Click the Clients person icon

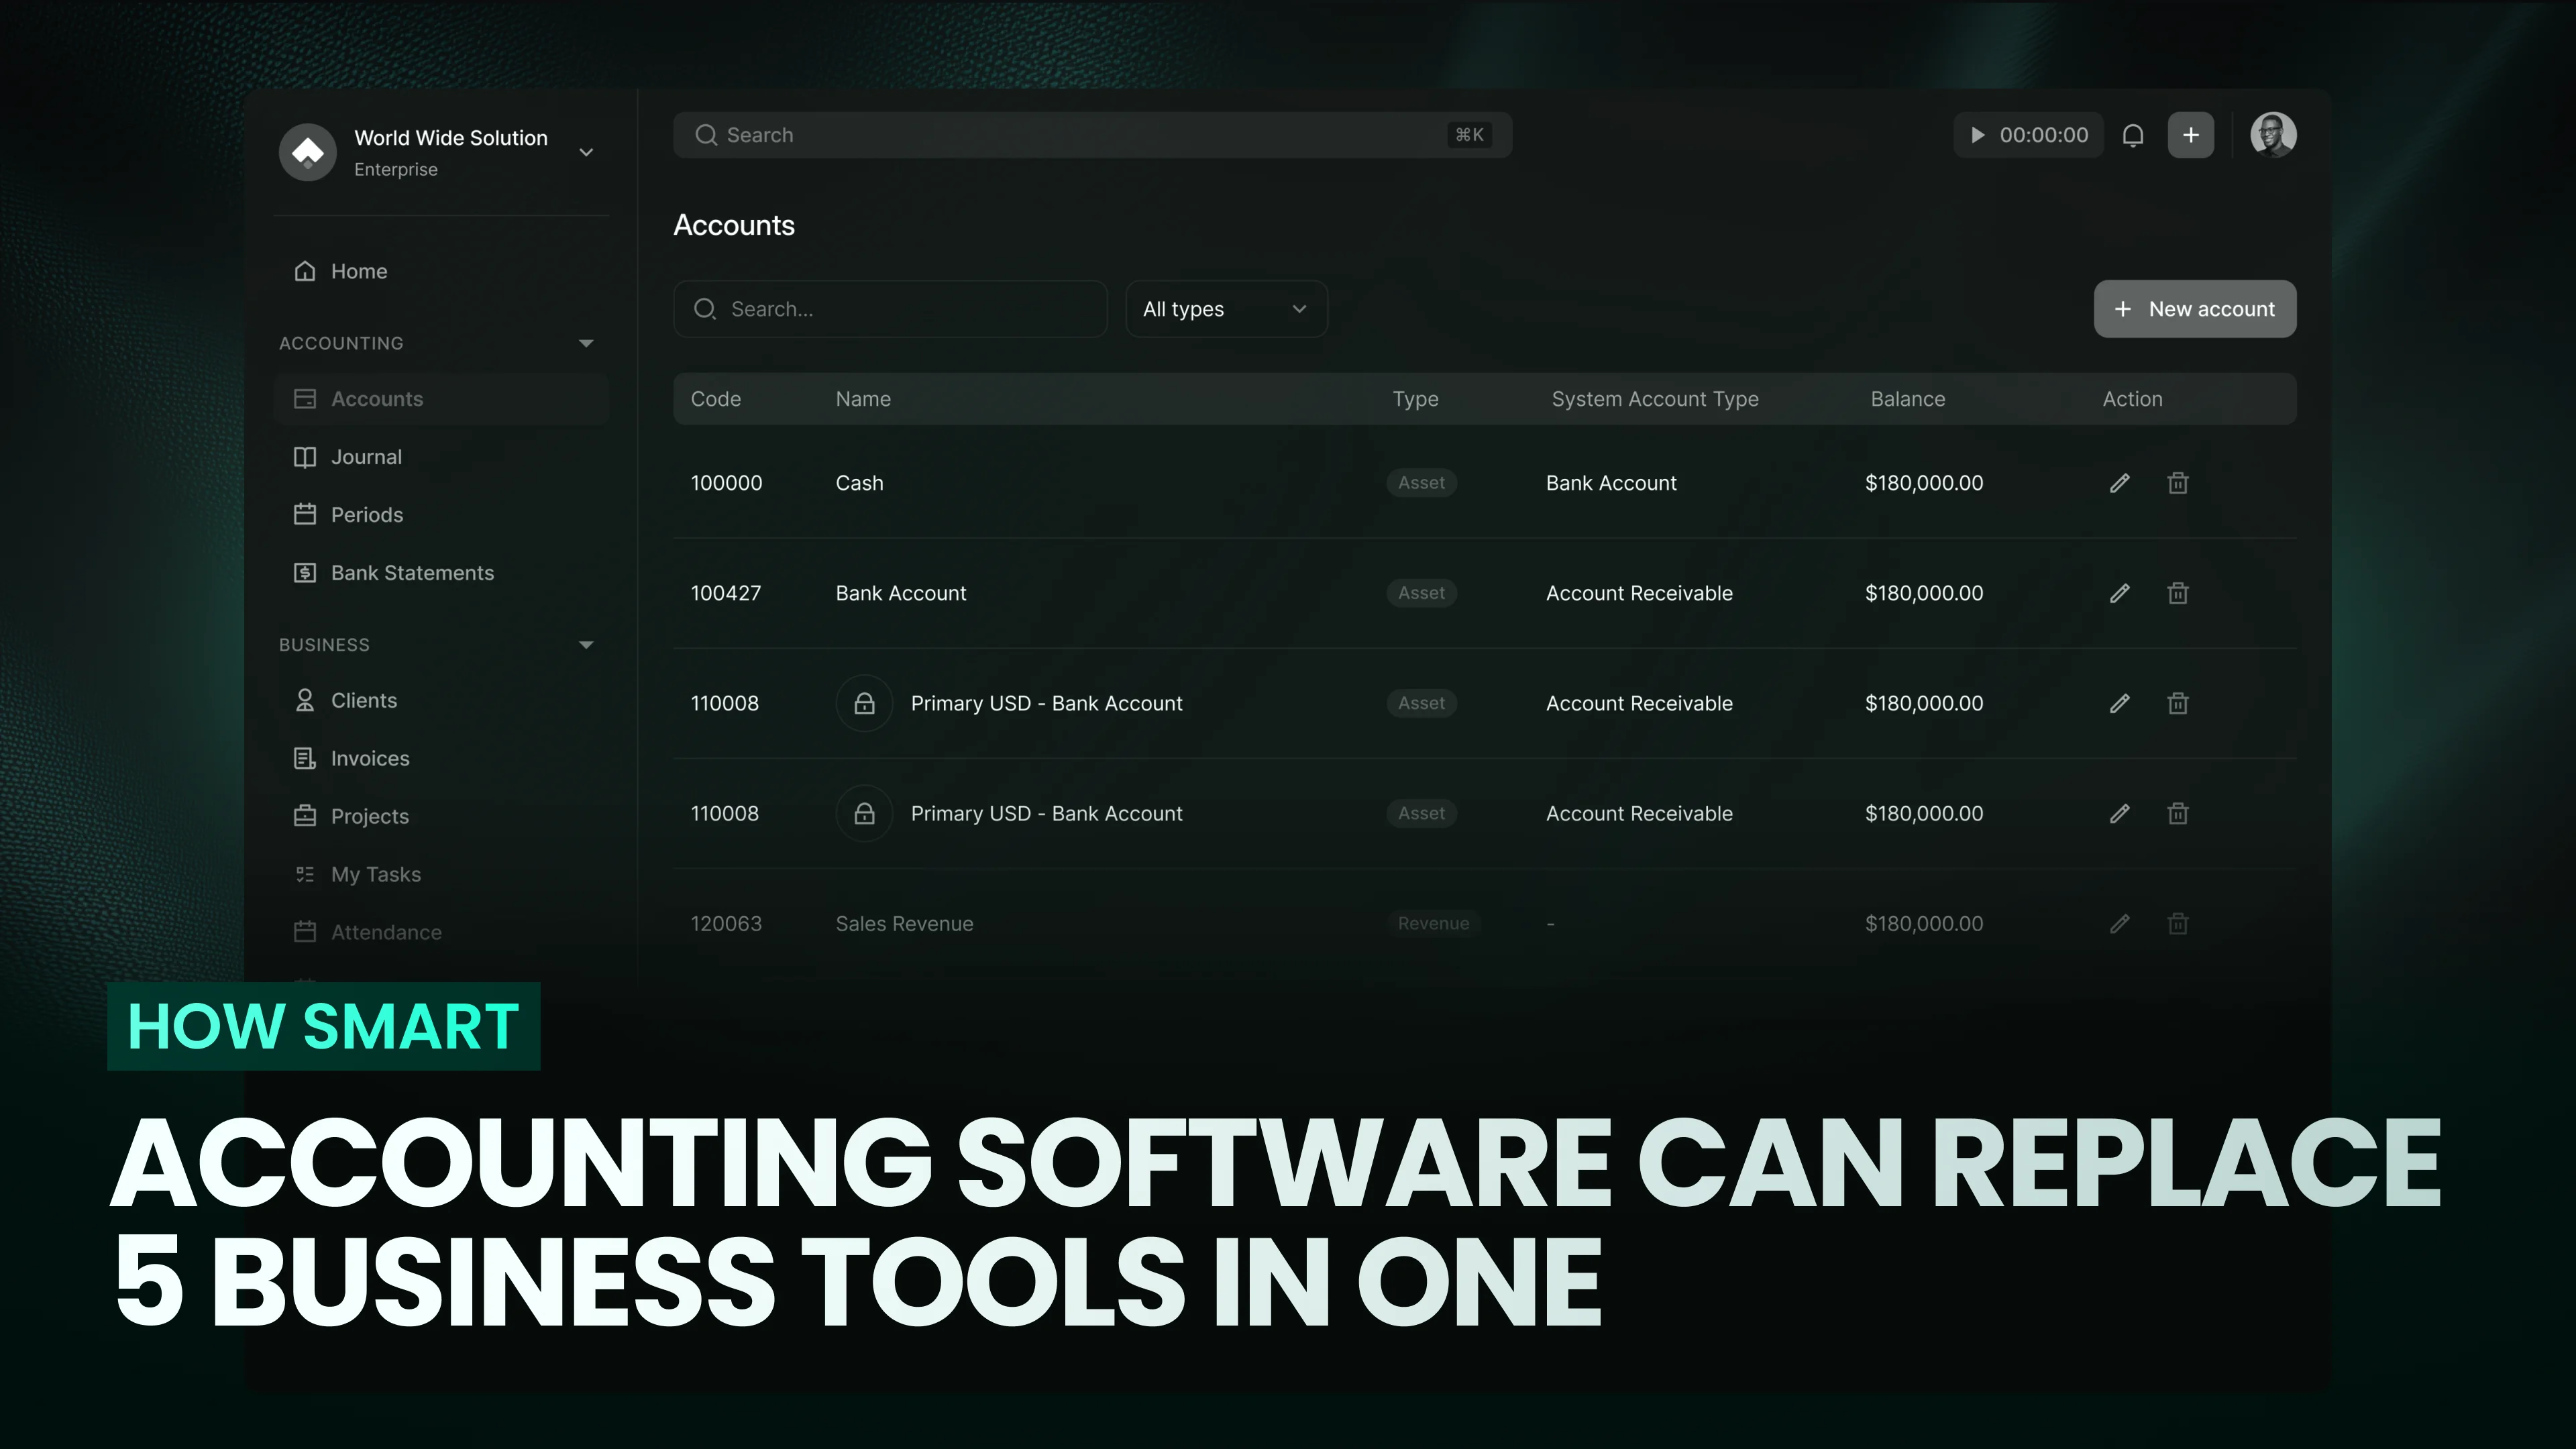[x=305, y=701]
